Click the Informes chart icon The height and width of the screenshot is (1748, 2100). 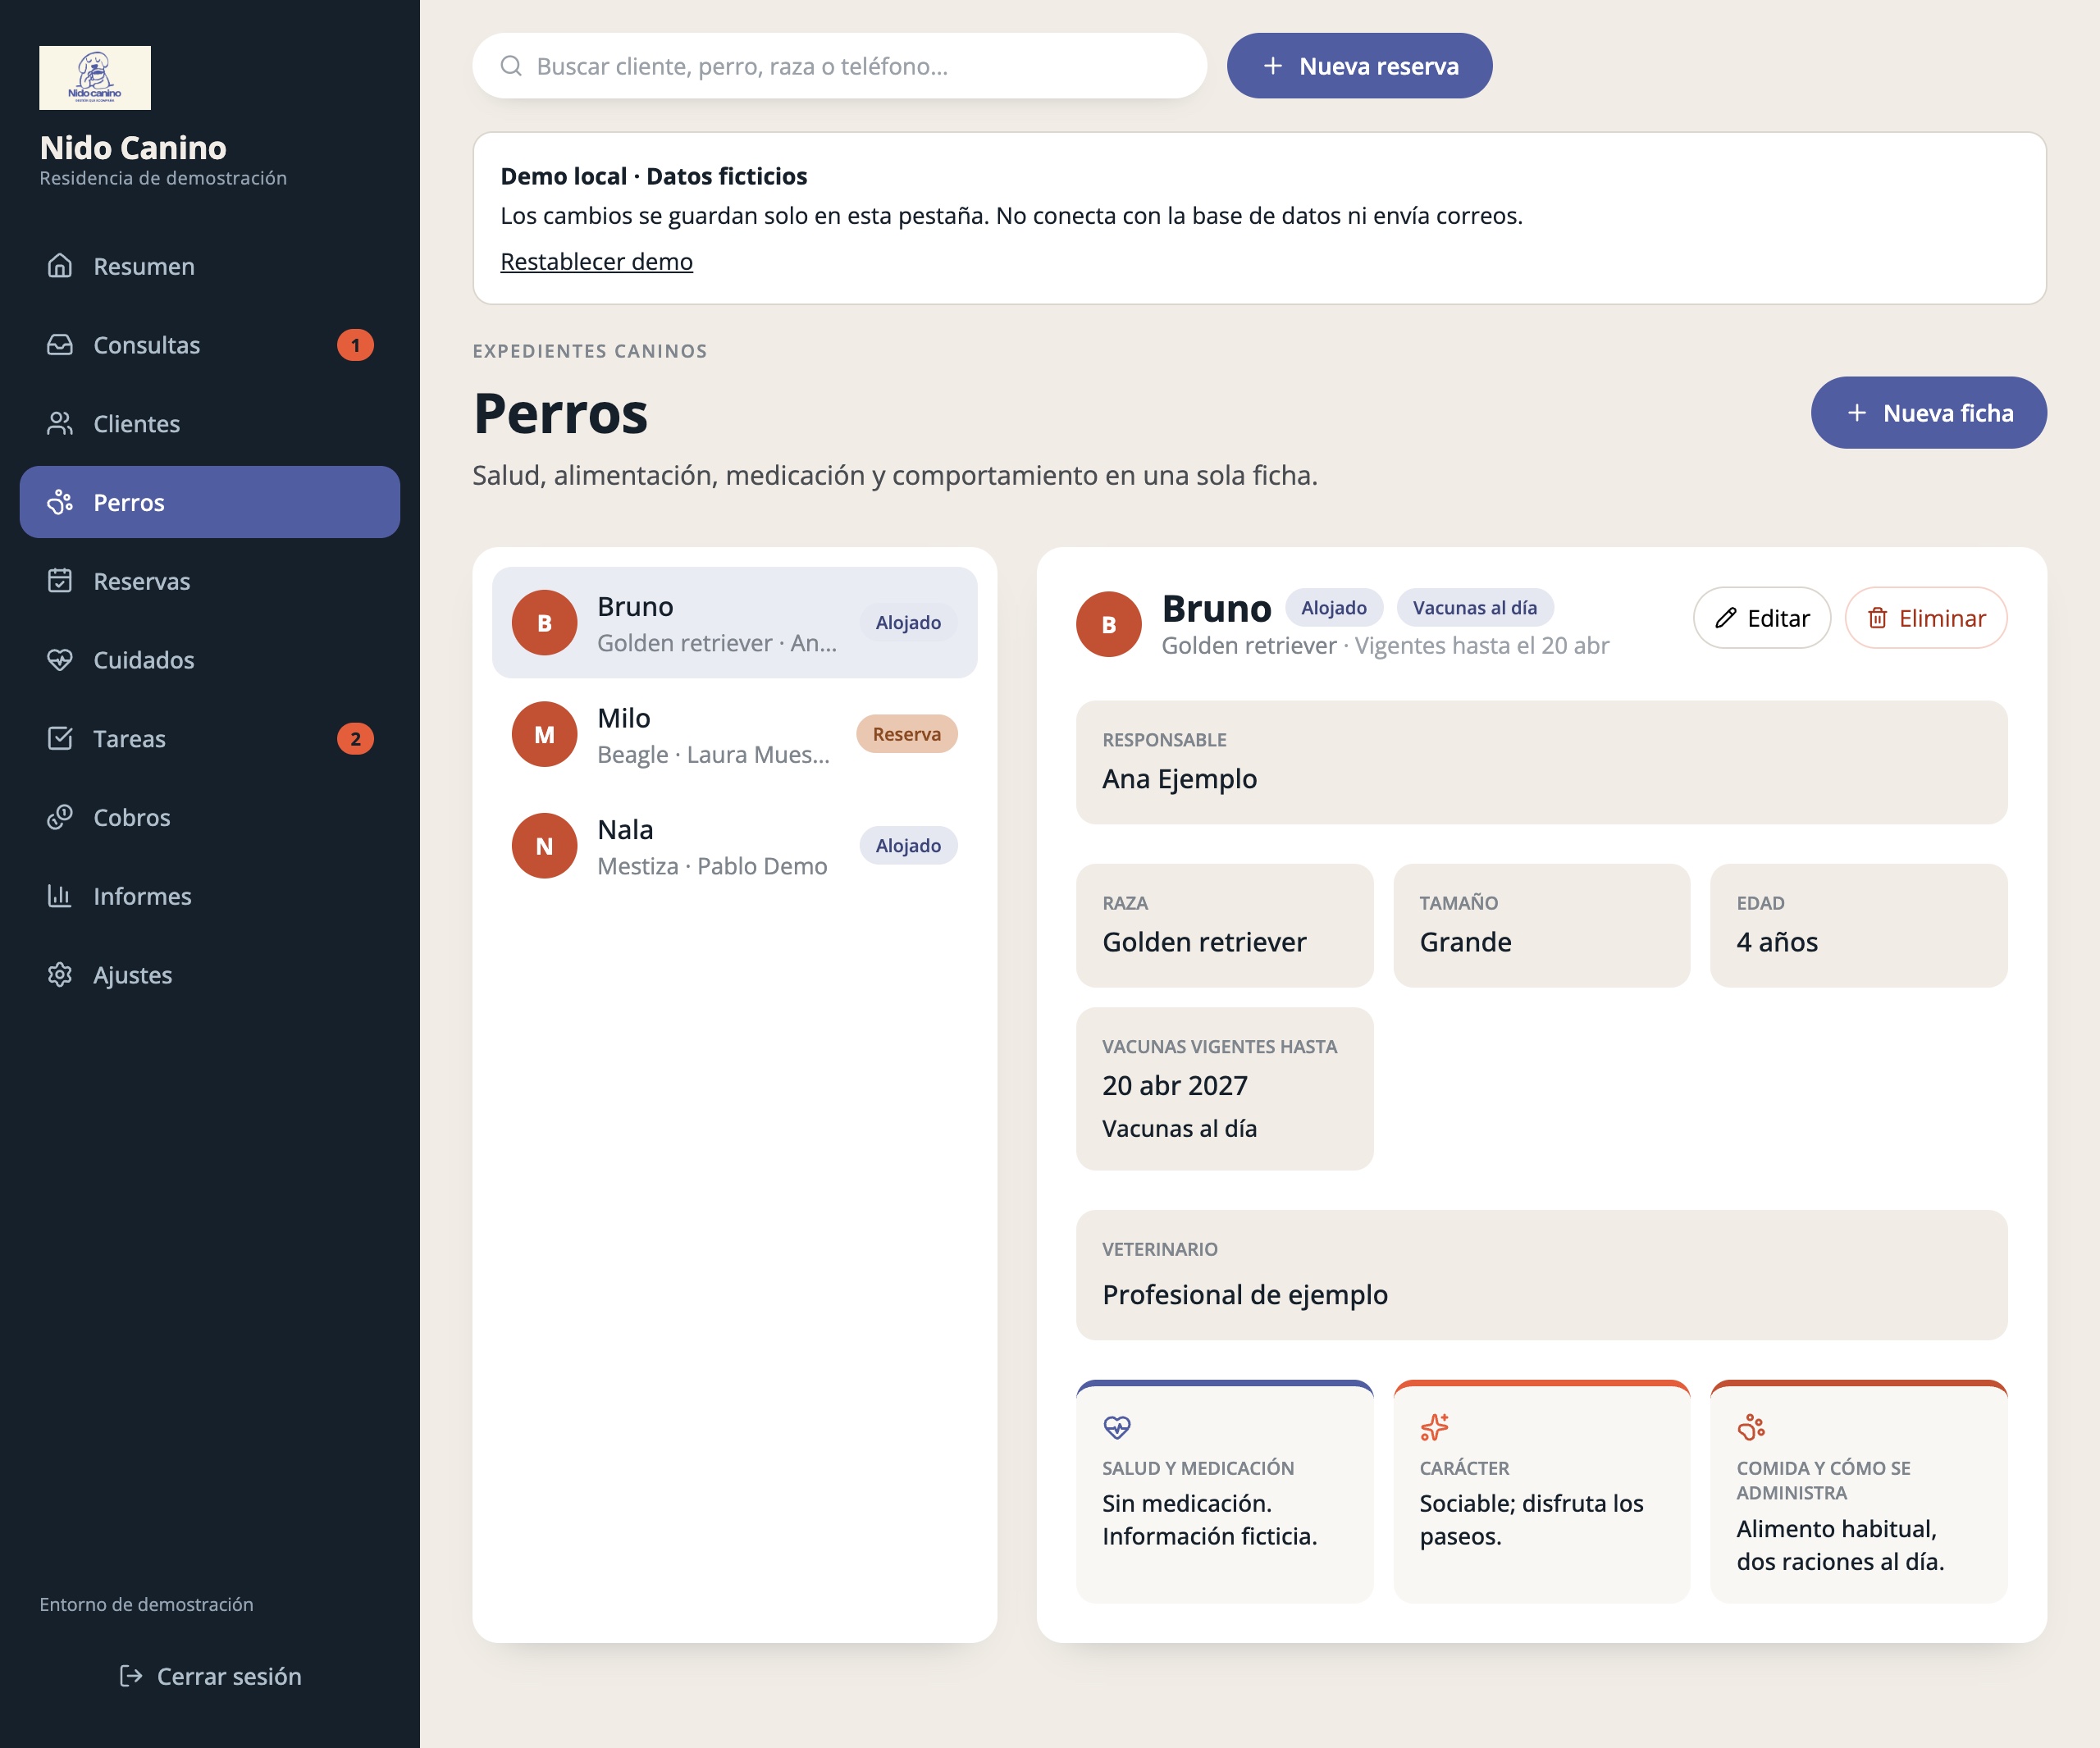60,896
